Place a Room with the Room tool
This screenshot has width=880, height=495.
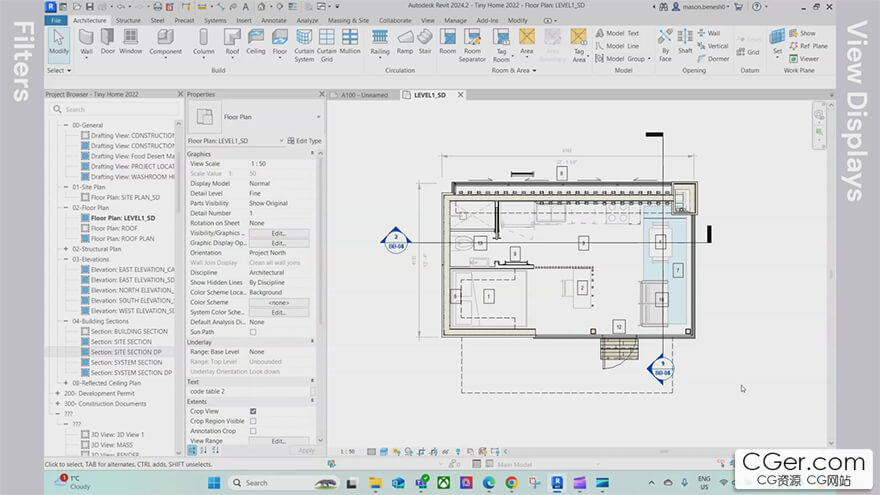[447, 42]
